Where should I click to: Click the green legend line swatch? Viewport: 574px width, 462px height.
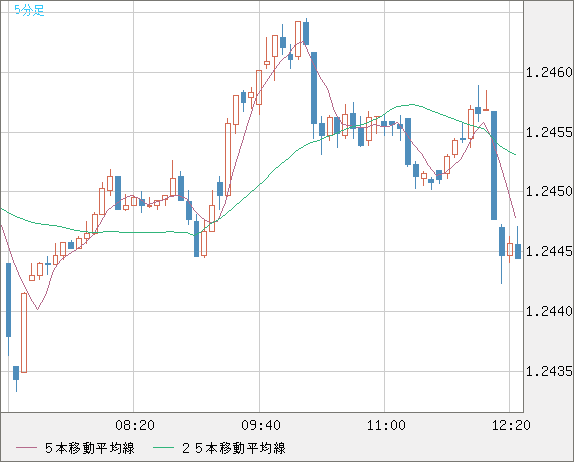pyautogui.click(x=163, y=448)
